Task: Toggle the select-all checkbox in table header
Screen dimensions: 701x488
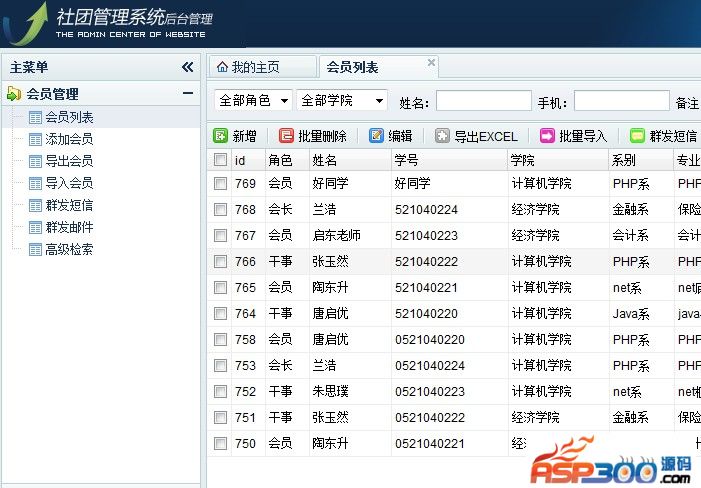Action: 220,160
